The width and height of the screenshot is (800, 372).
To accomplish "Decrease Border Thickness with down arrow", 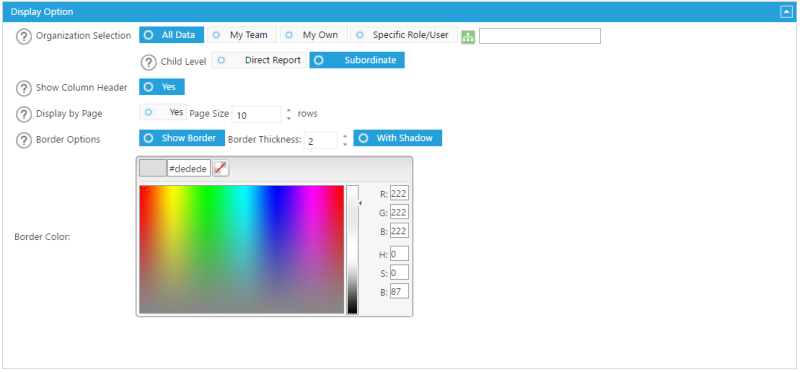I will pos(345,144).
